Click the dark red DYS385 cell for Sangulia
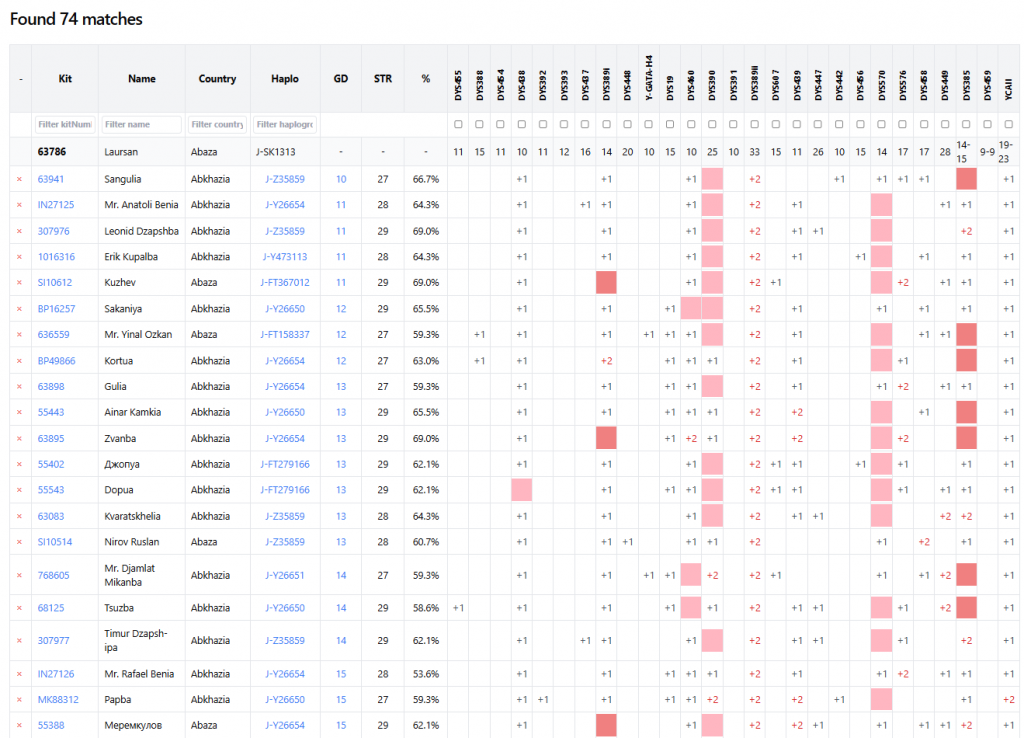 point(966,179)
